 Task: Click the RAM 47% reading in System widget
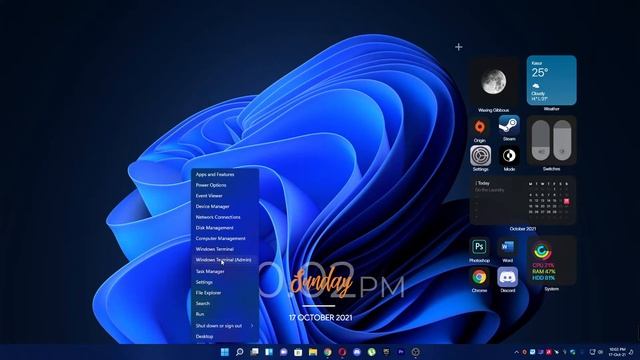coord(543,271)
